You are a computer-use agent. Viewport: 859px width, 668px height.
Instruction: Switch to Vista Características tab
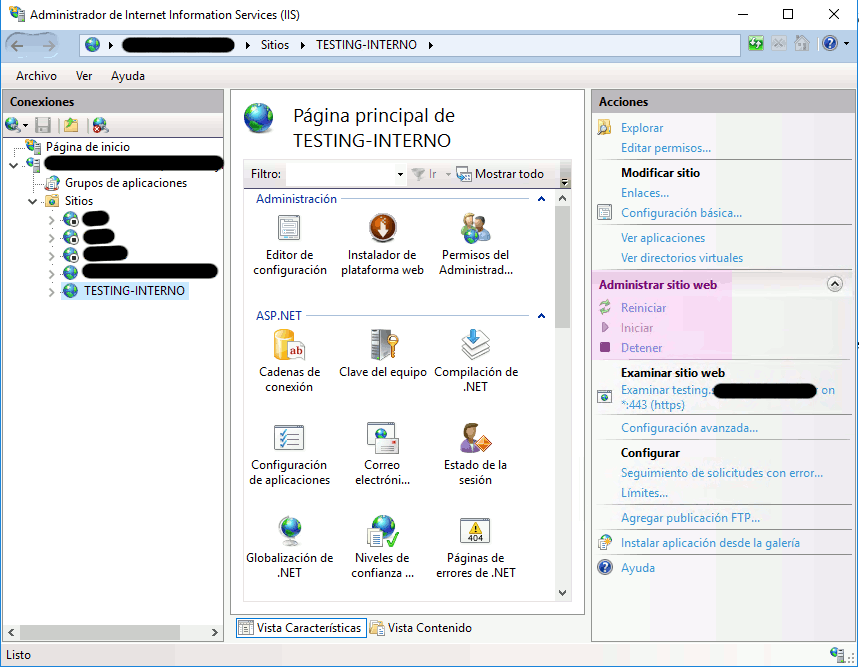(301, 627)
